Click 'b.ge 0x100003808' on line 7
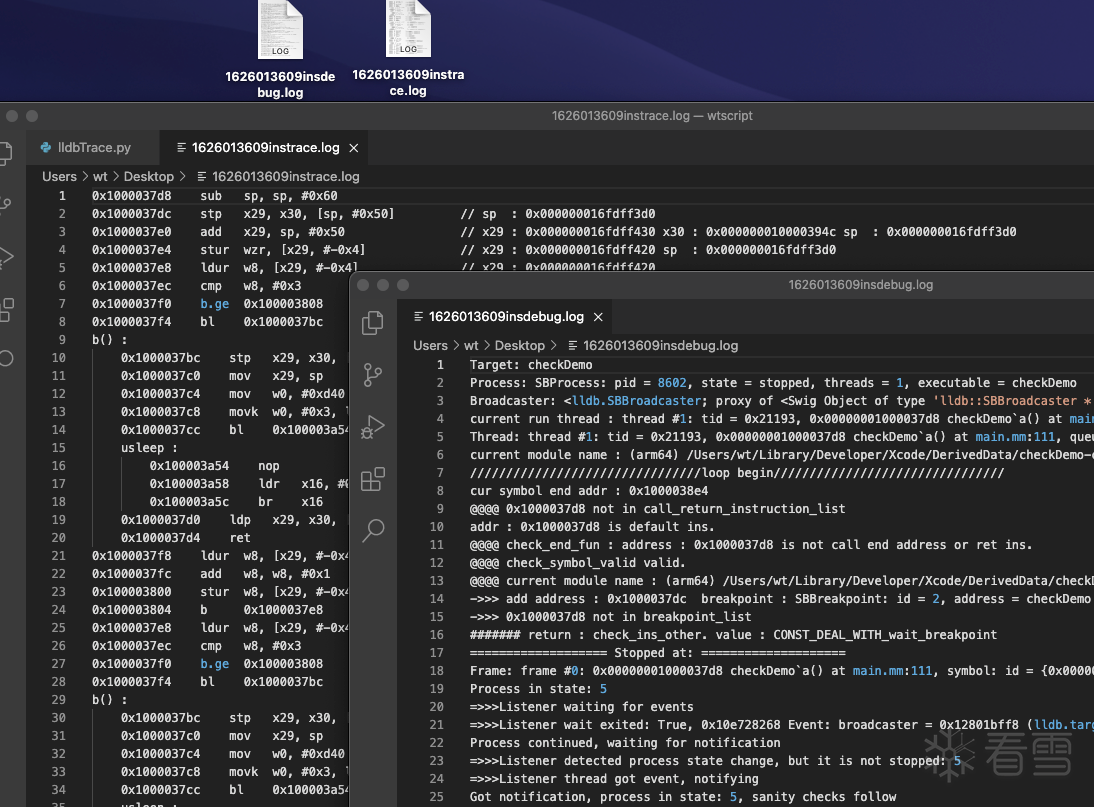 (262, 304)
